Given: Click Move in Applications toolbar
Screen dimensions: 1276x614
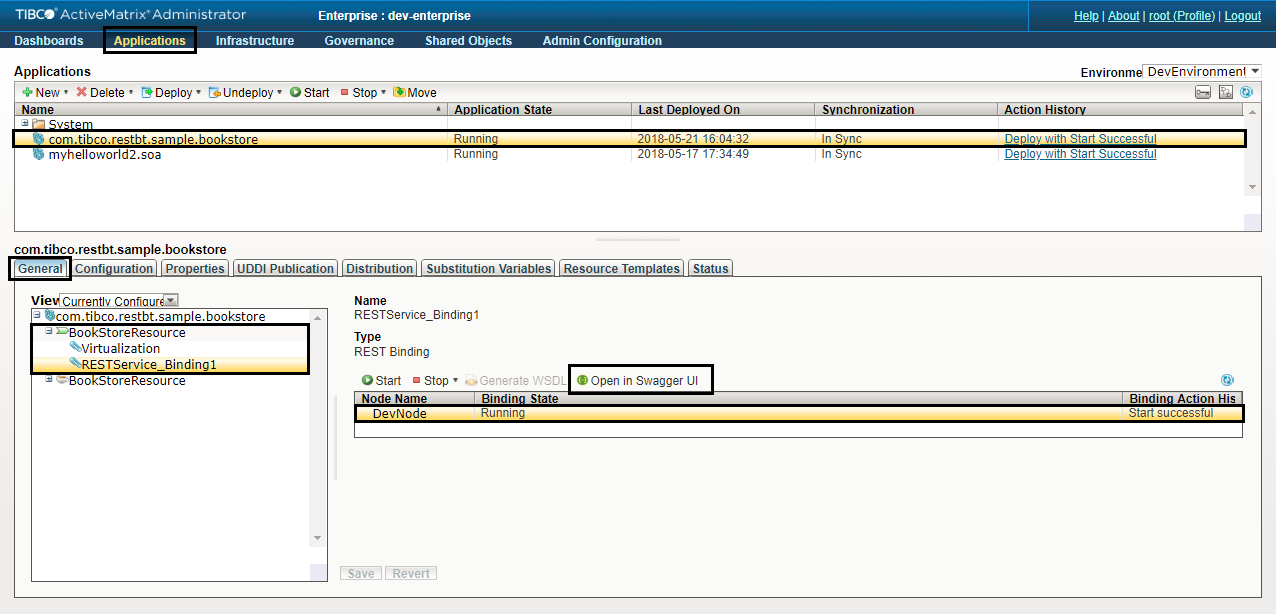Looking at the screenshot, I should click(414, 92).
